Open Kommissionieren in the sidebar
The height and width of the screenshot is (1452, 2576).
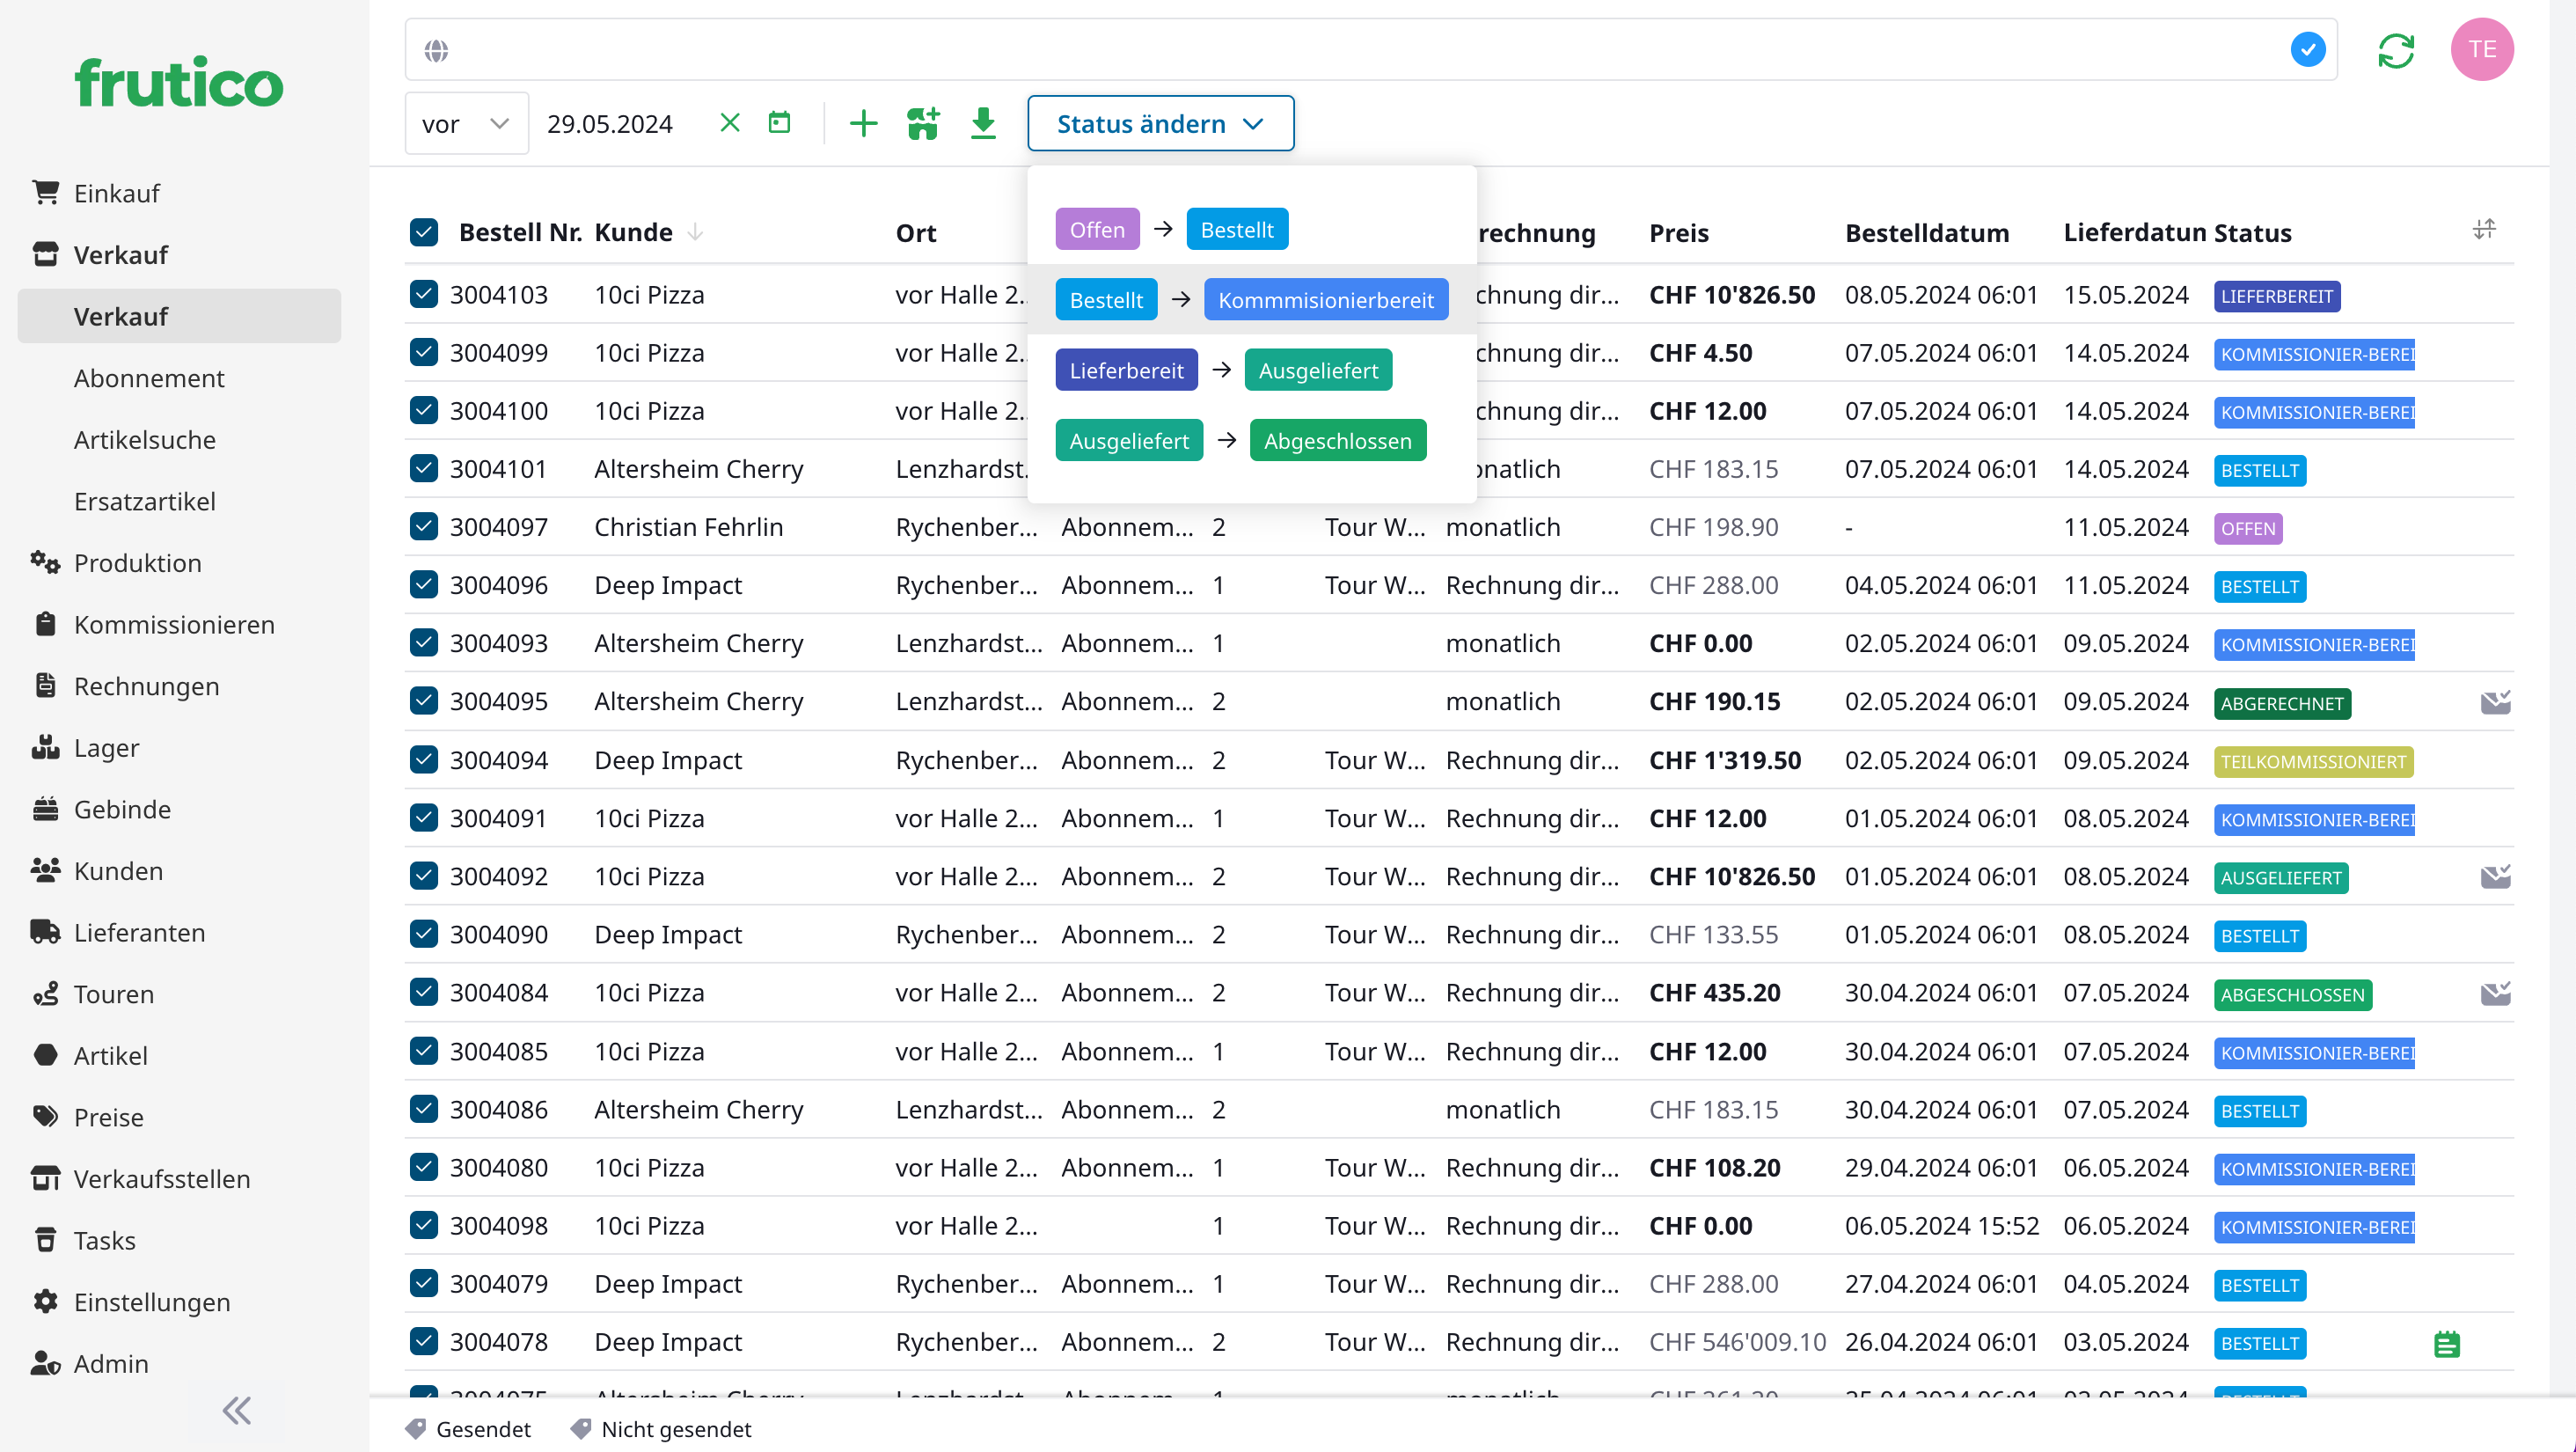click(x=174, y=625)
